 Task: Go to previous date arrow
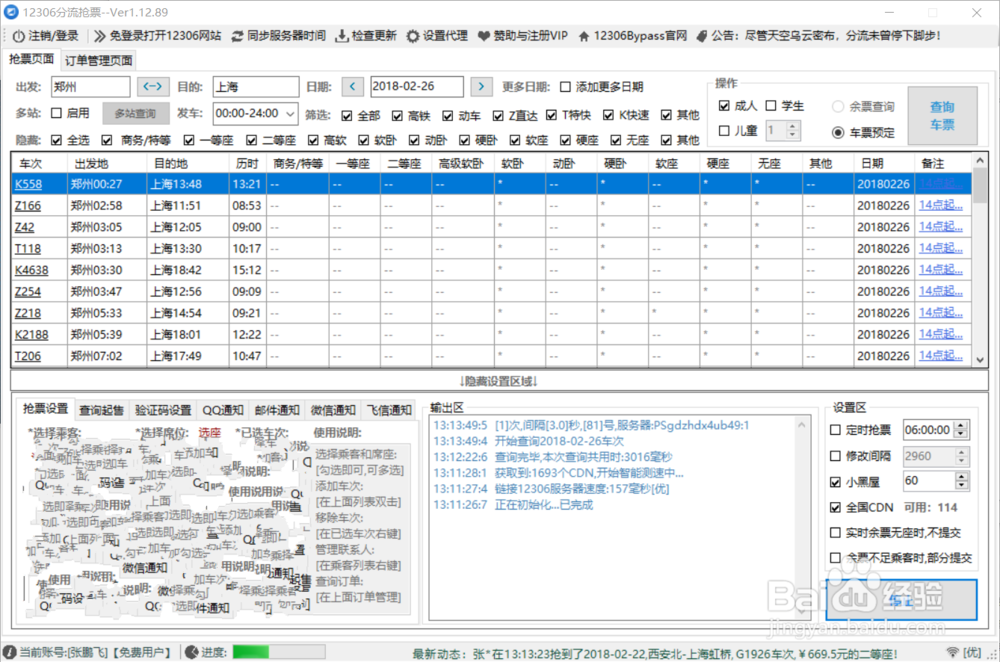click(353, 86)
